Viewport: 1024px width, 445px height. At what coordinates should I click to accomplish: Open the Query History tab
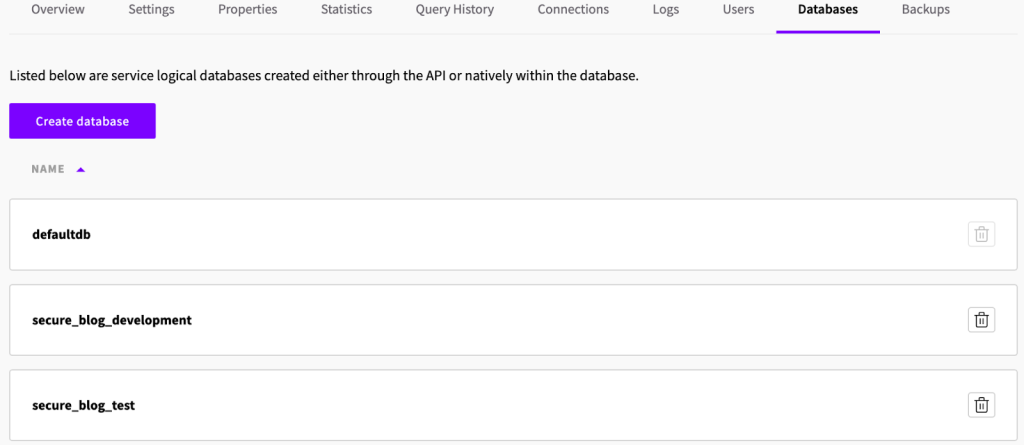coord(454,10)
